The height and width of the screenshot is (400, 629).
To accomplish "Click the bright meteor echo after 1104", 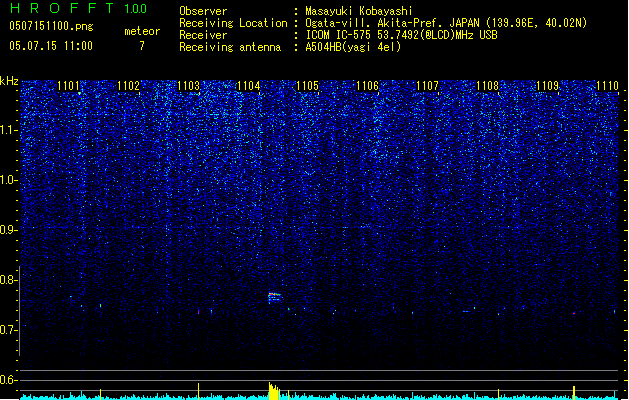I will pos(274,297).
